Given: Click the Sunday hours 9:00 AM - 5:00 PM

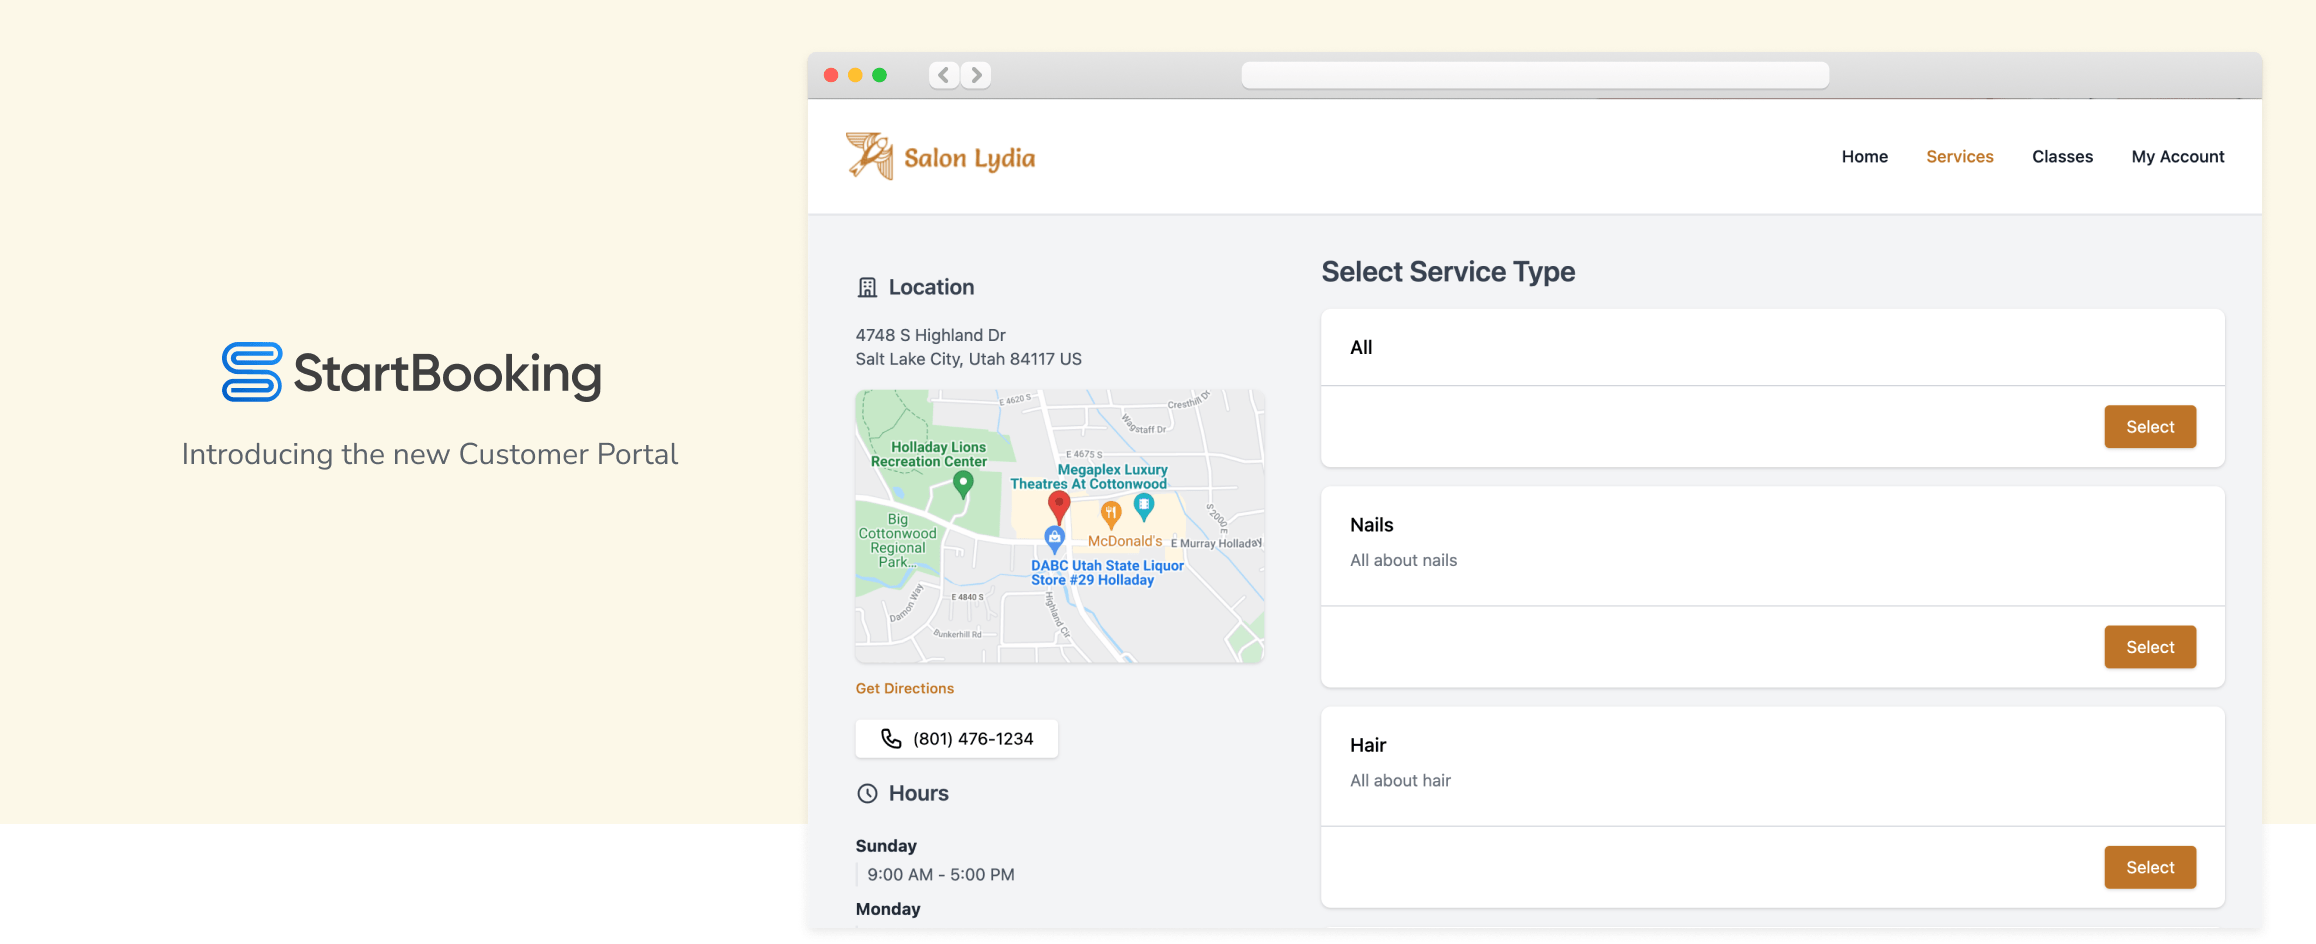Looking at the screenshot, I should (940, 874).
